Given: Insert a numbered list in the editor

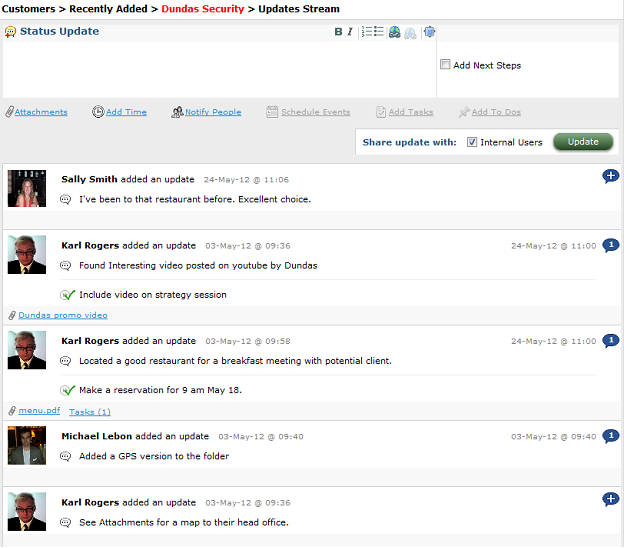Looking at the screenshot, I should pos(367,32).
